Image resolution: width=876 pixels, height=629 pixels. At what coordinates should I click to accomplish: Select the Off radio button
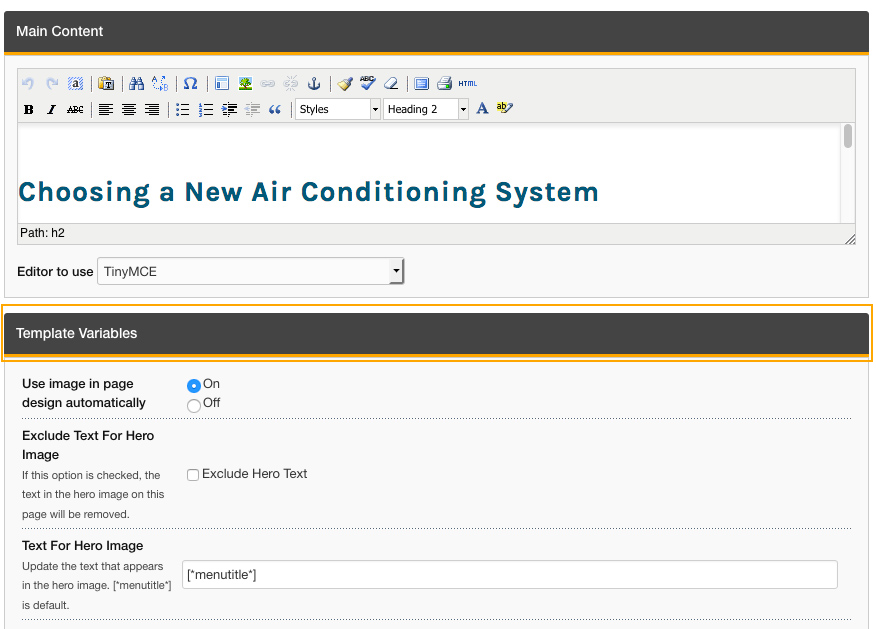[x=194, y=405]
